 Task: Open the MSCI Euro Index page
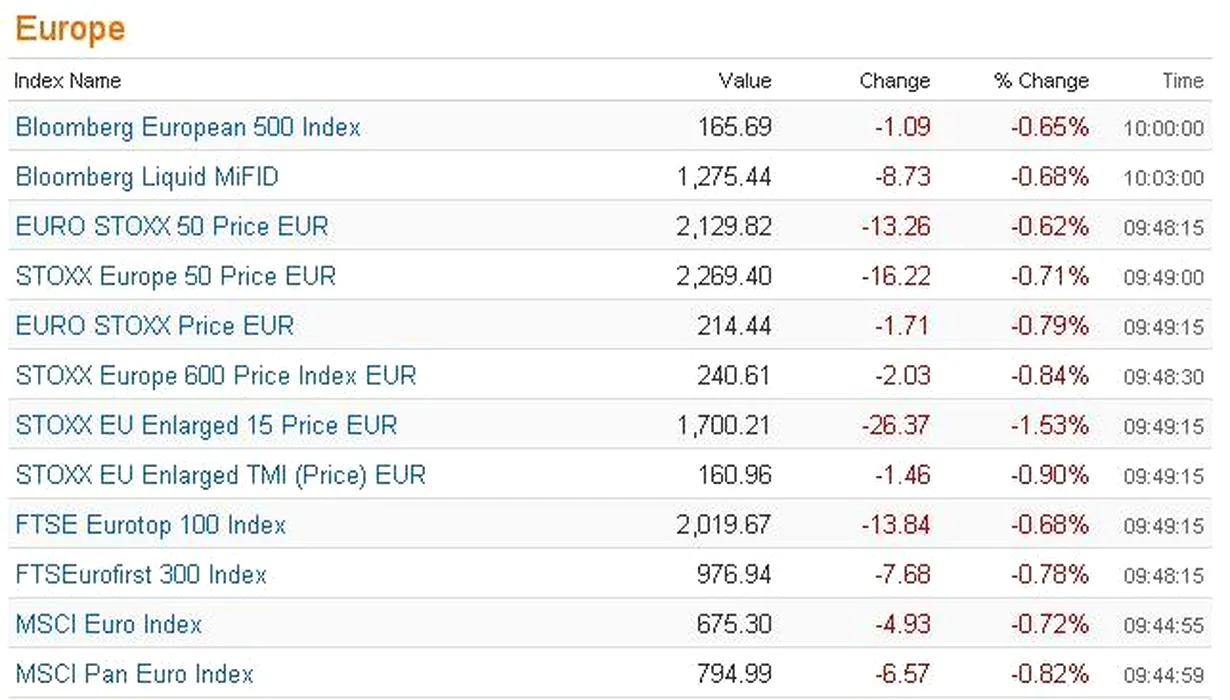[x=109, y=625]
